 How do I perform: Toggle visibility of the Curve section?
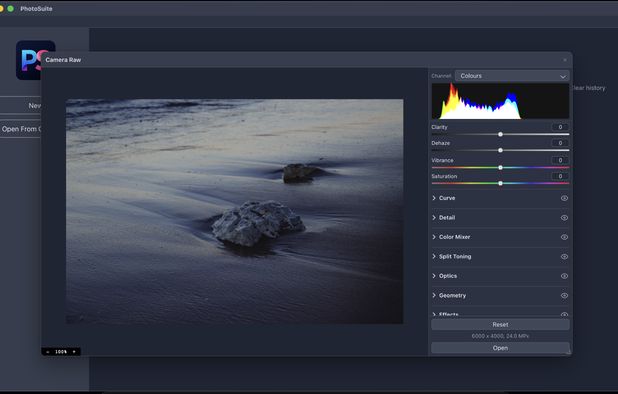click(564, 198)
